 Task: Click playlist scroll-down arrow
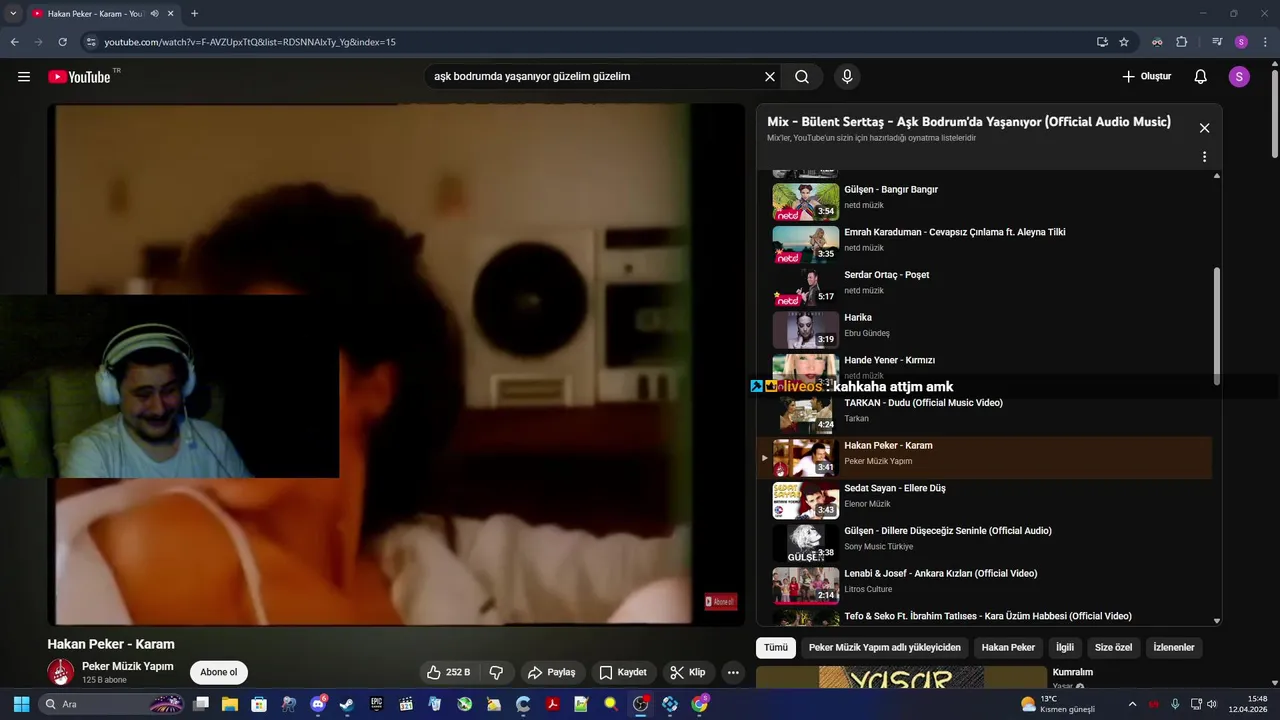click(1217, 621)
